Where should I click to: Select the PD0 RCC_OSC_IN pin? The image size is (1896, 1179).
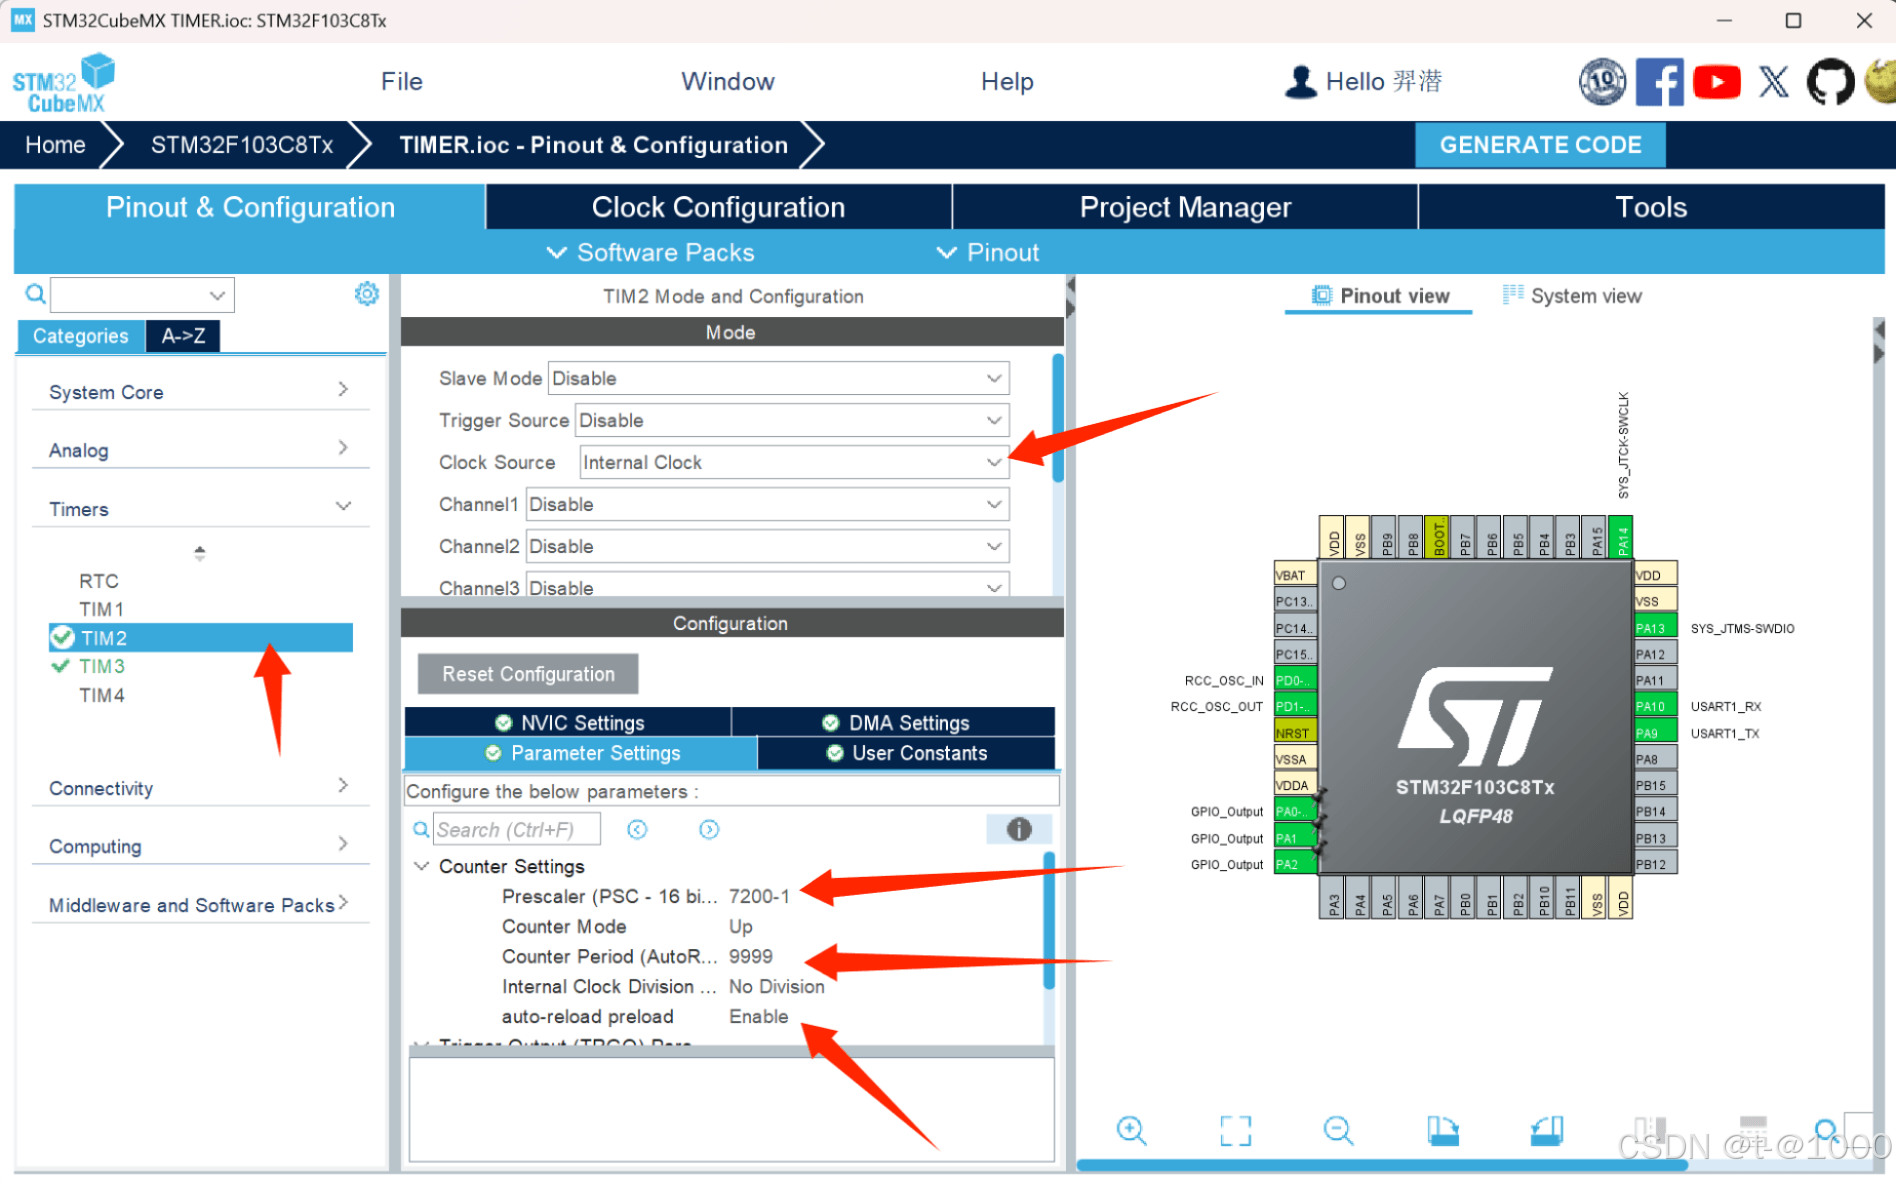(1295, 680)
